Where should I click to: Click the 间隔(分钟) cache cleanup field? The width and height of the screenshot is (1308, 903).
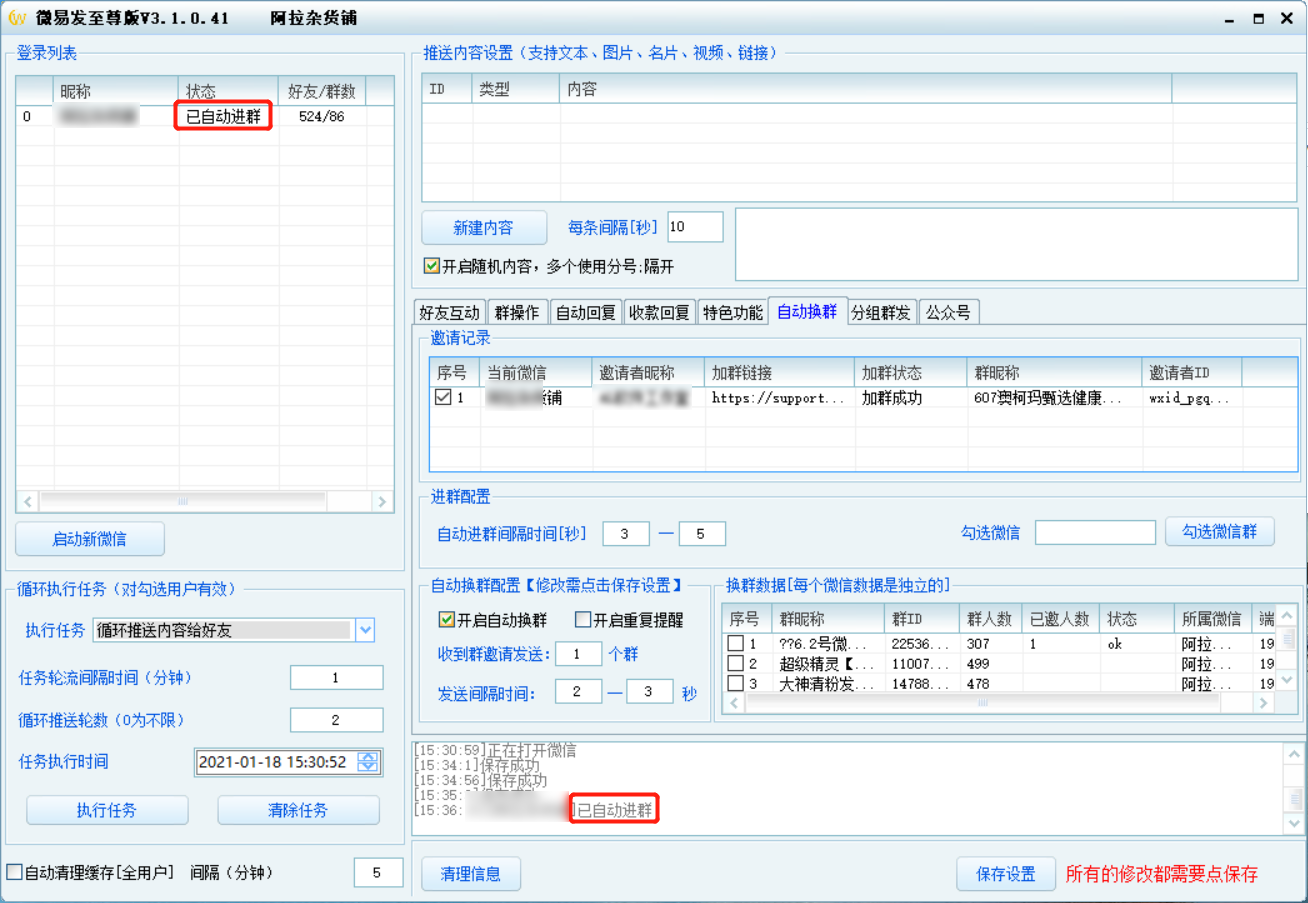(378, 873)
